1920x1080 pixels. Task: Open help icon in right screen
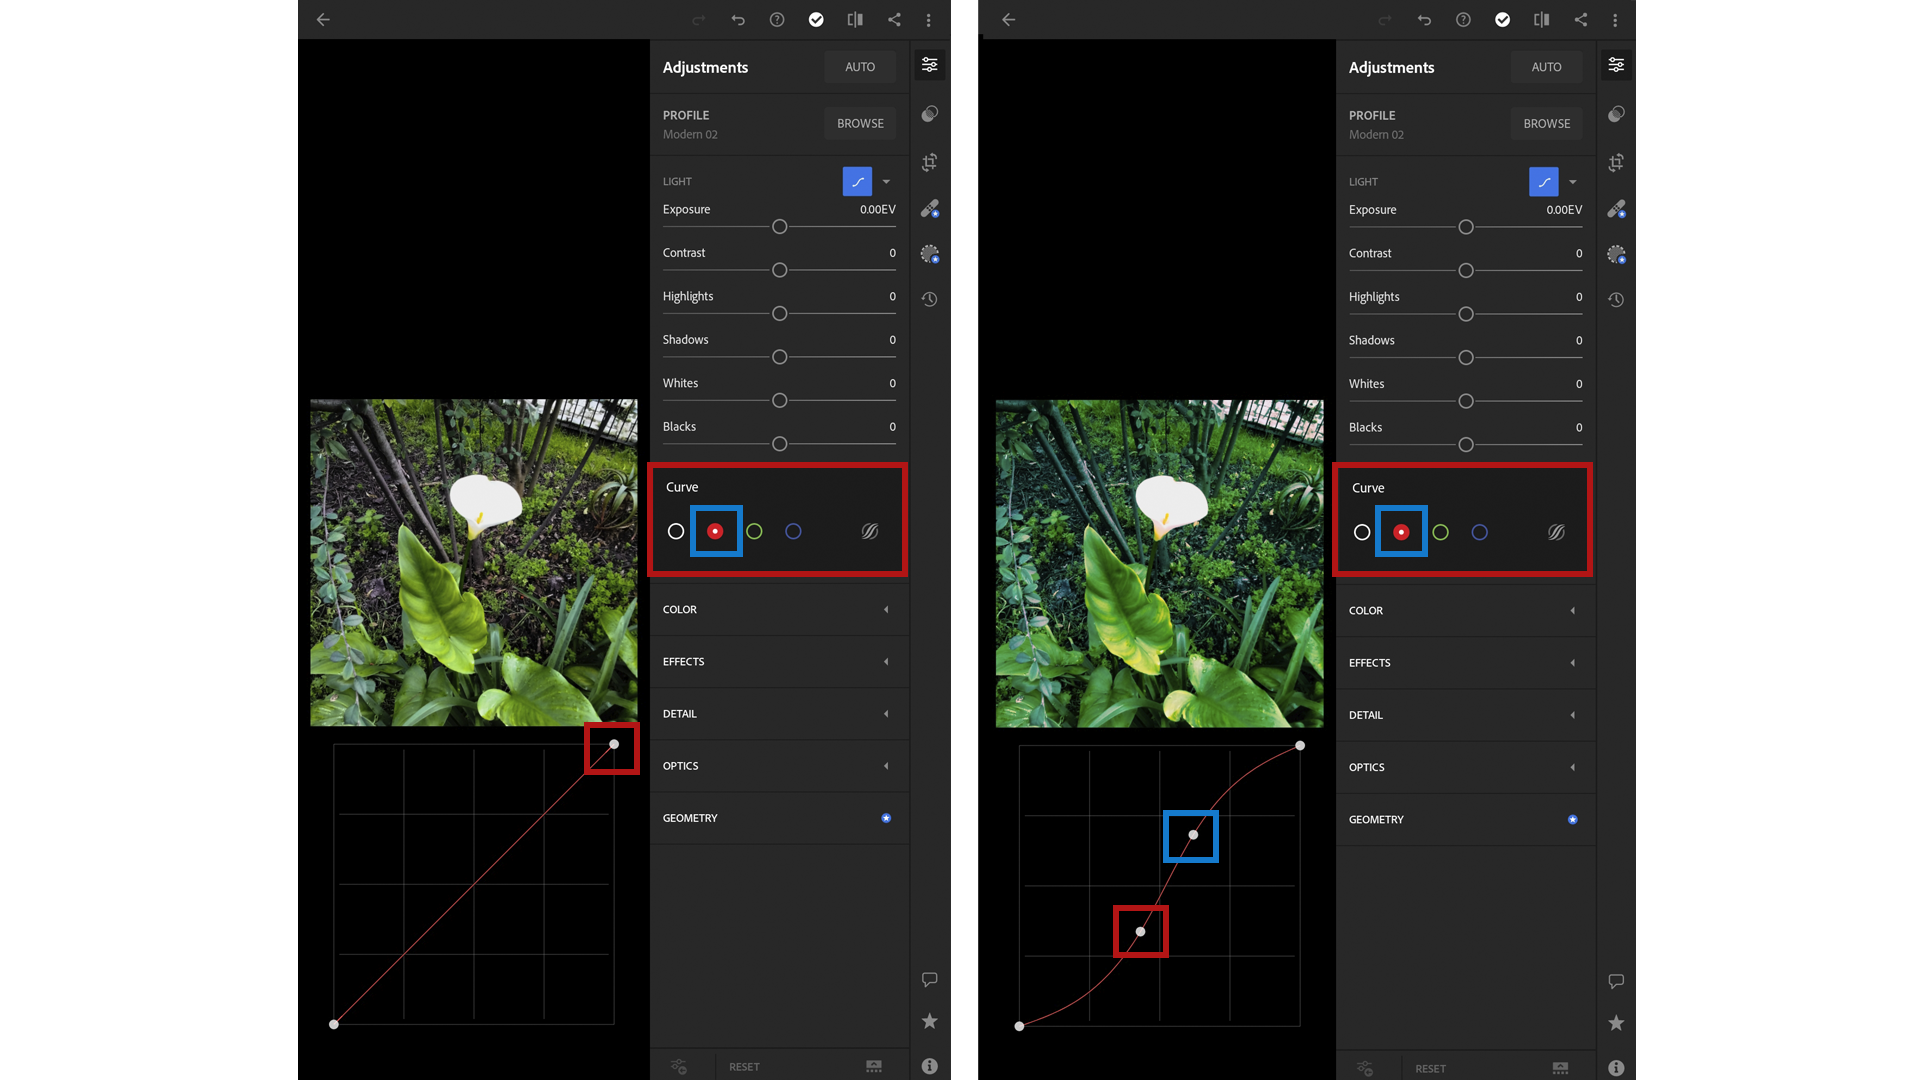[1463, 20]
